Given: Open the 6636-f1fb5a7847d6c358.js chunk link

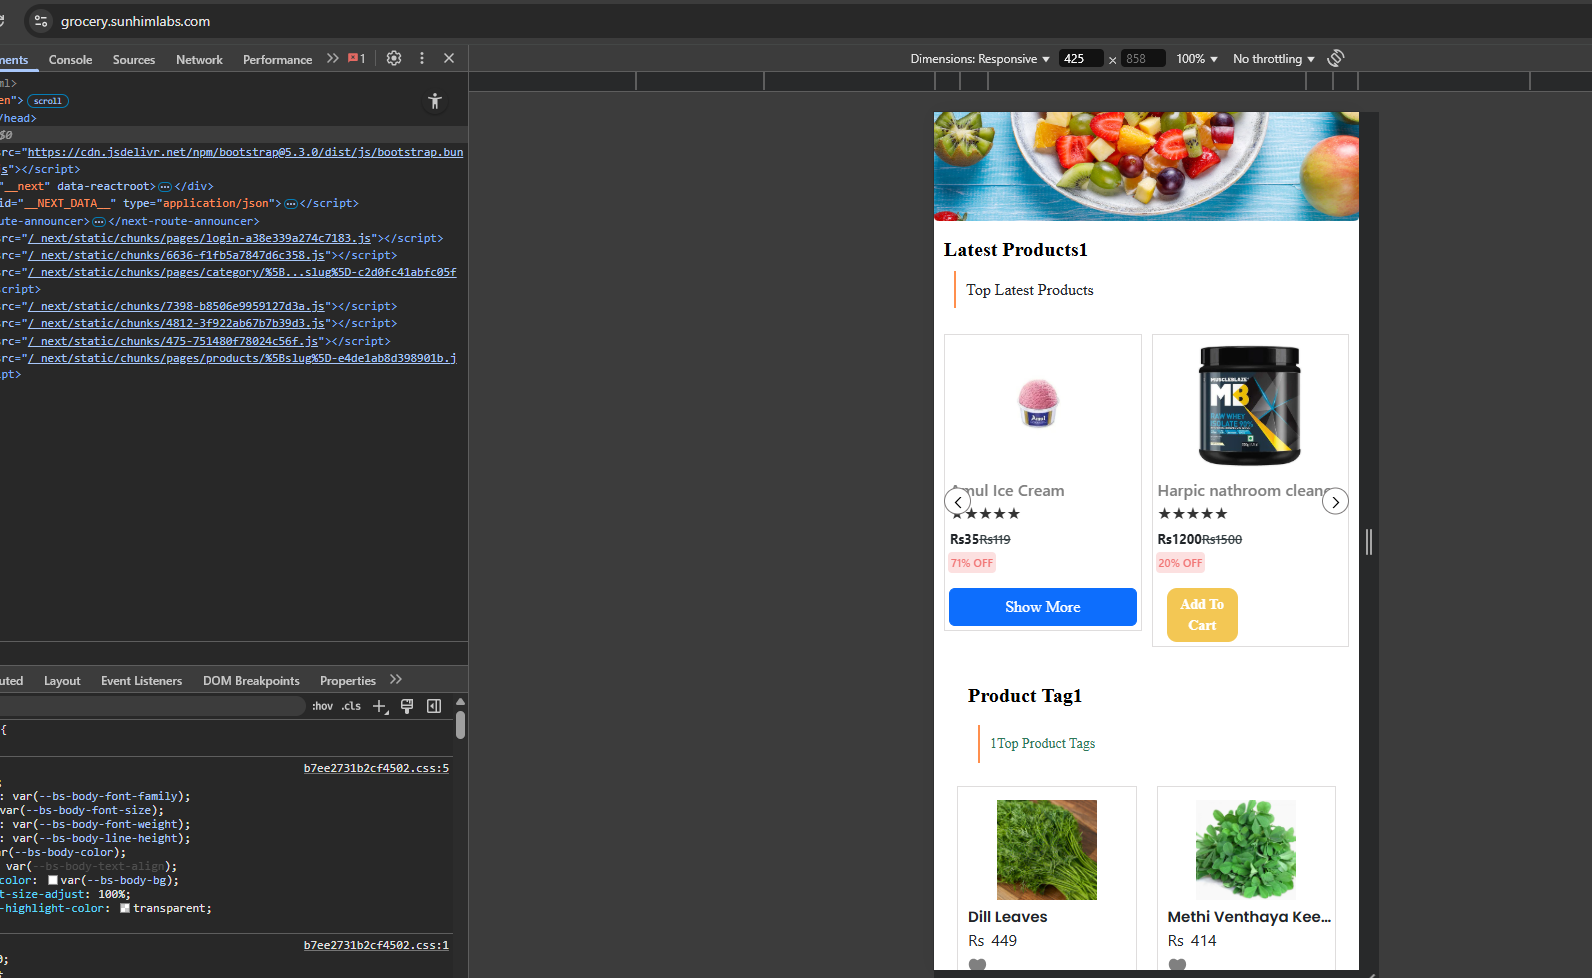Looking at the screenshot, I should coord(176,255).
